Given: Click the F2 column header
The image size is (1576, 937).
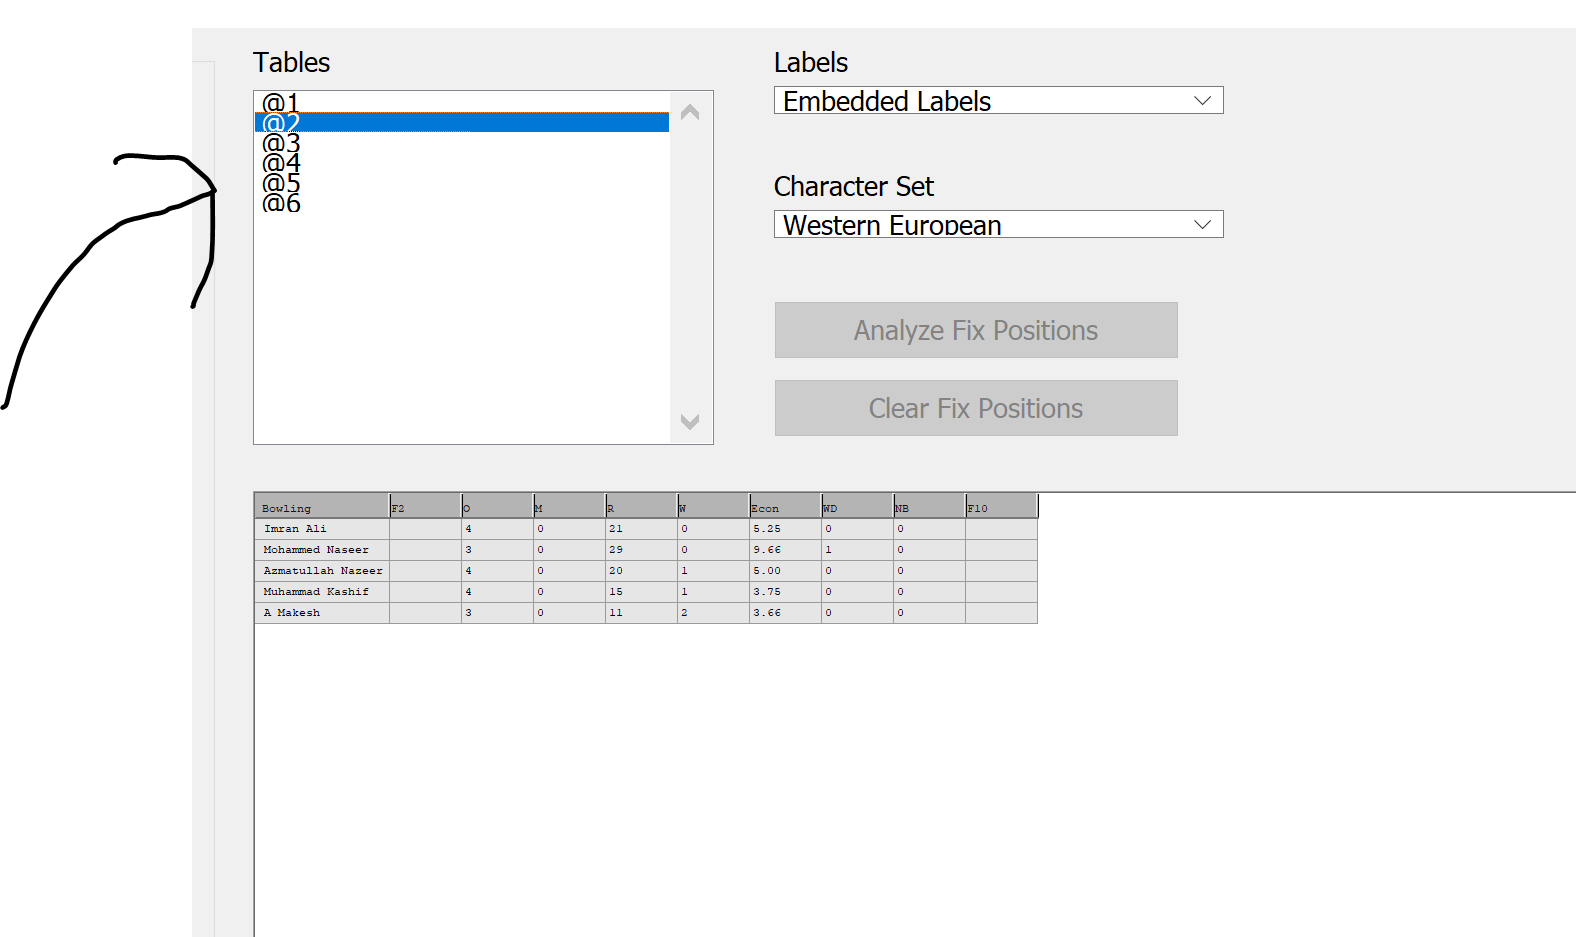Looking at the screenshot, I should [425, 508].
